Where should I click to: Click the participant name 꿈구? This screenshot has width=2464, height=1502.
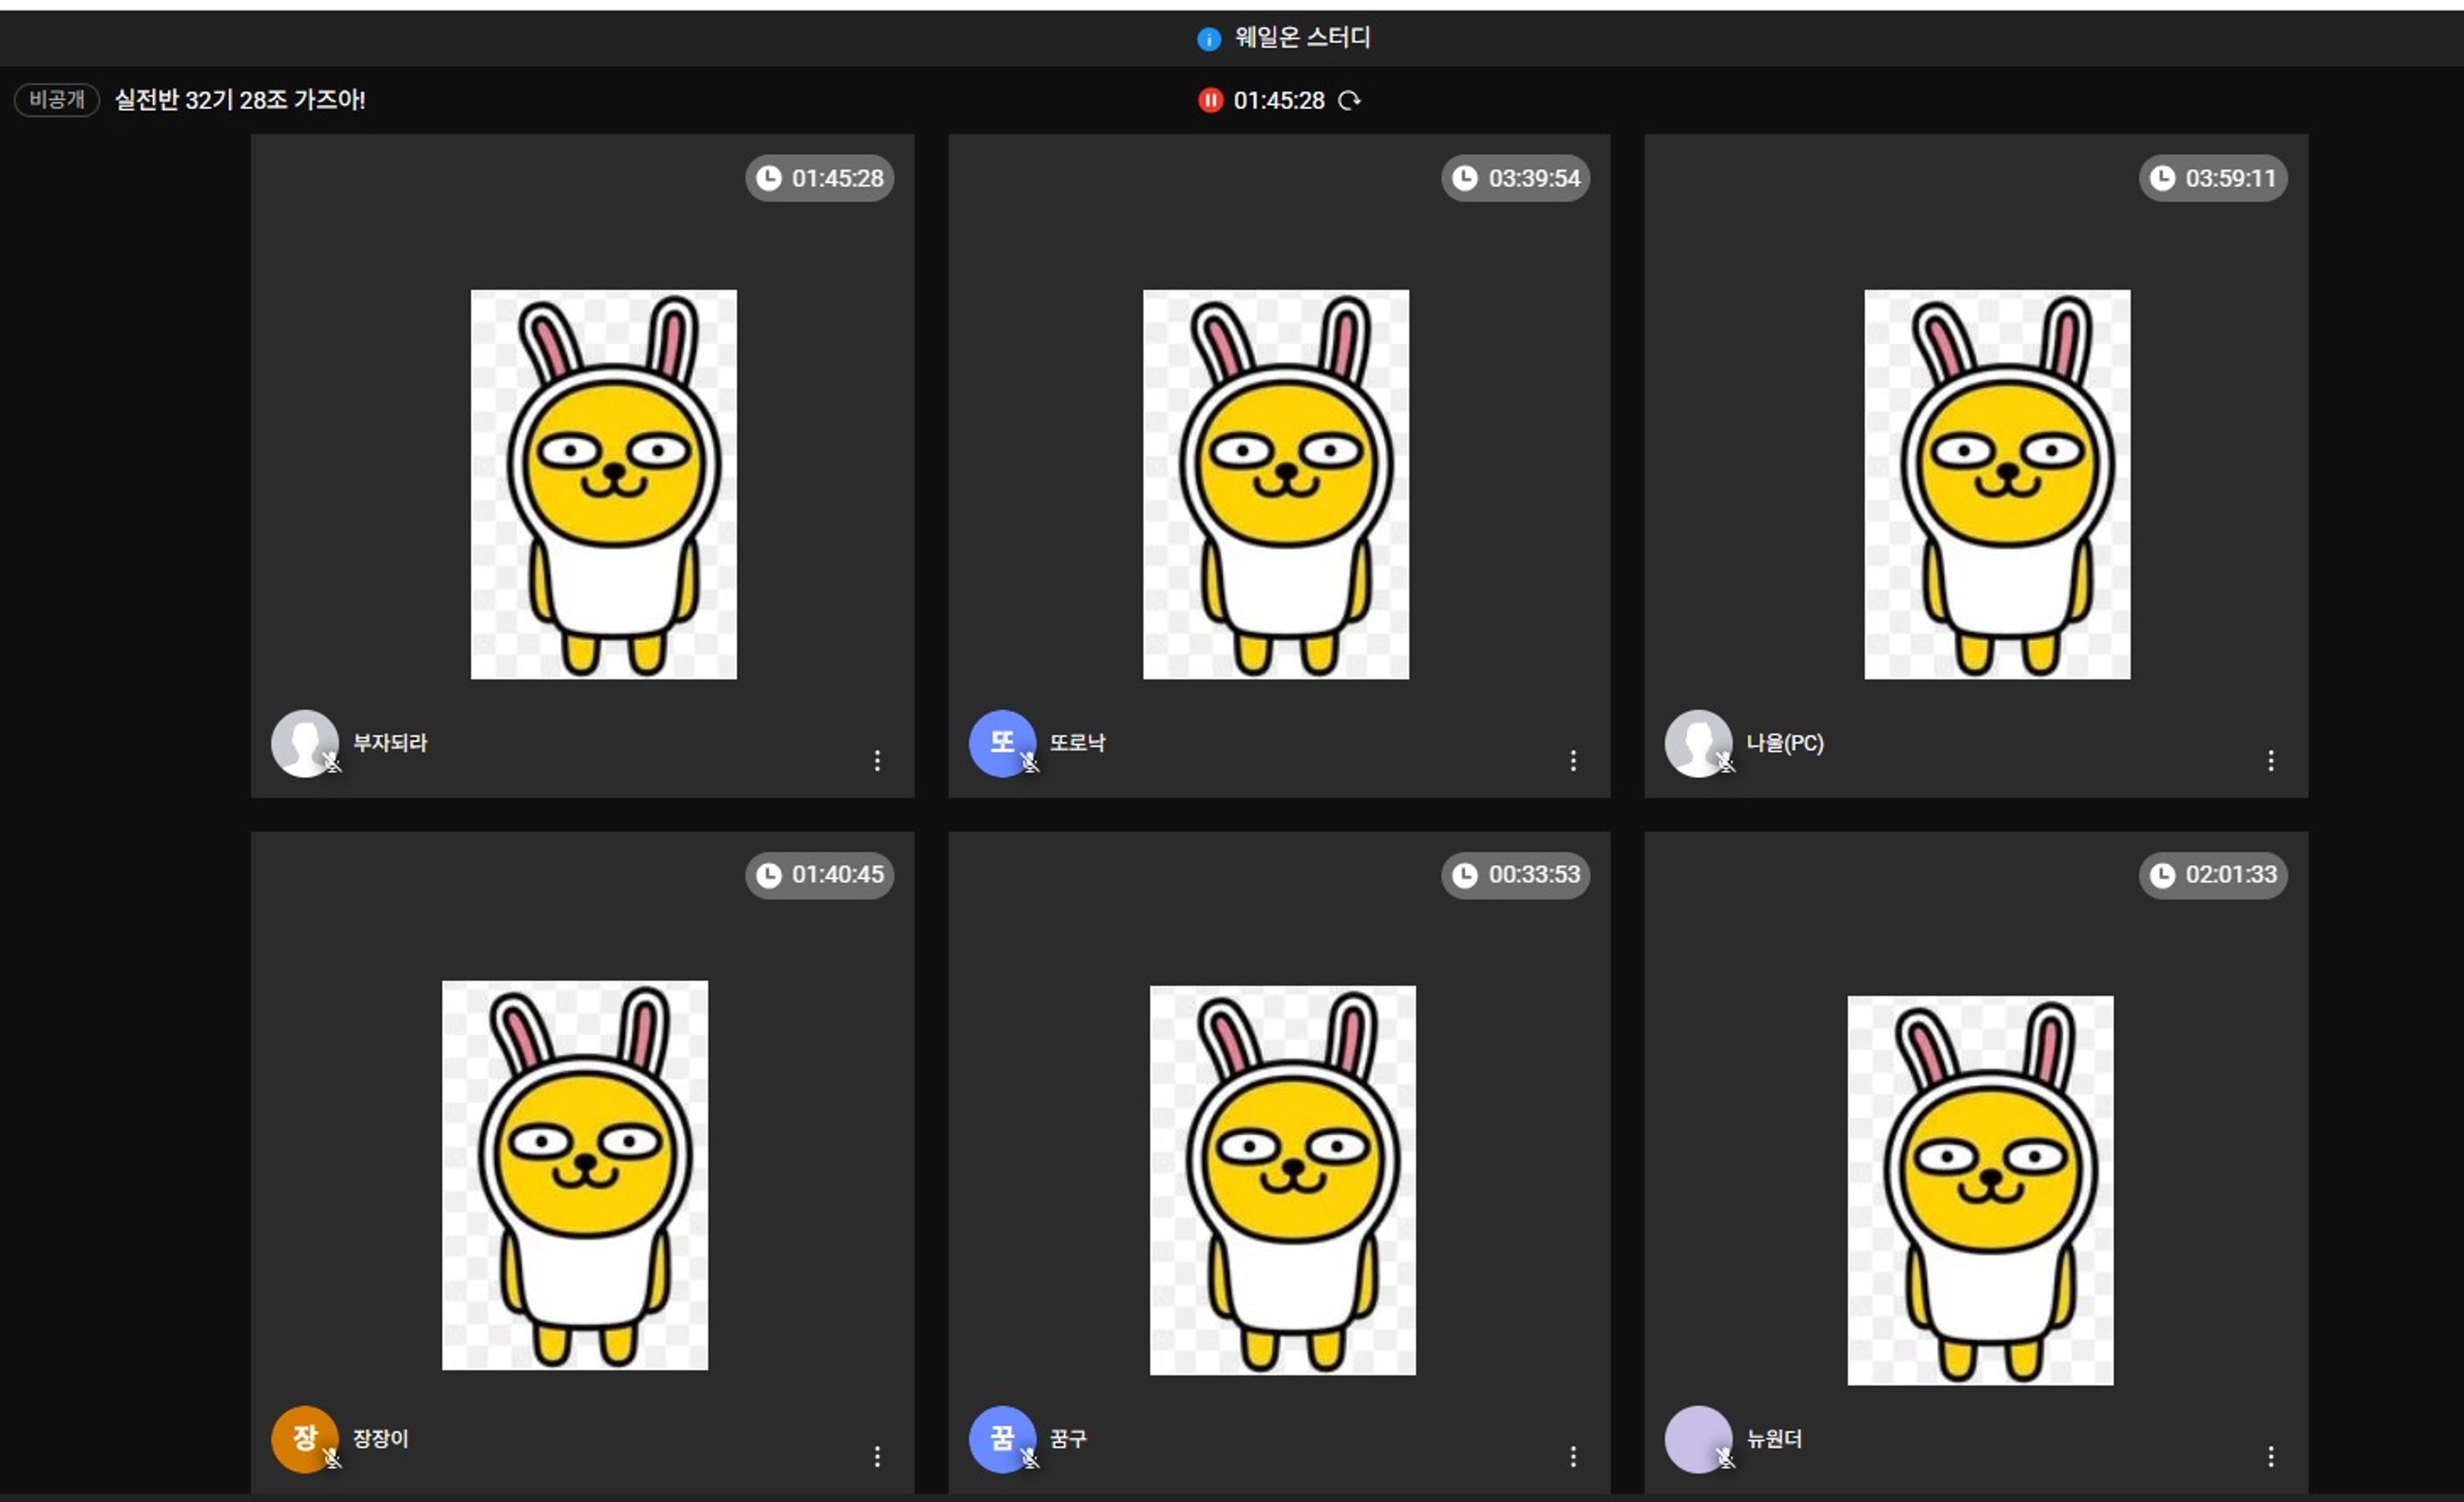(1068, 1439)
